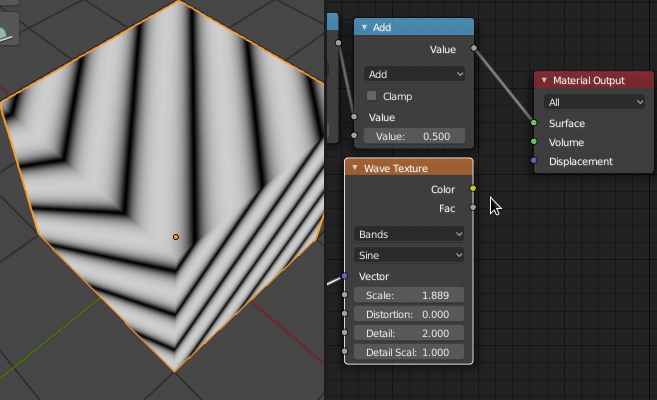Click the Value 0.500 field

[x=414, y=136]
